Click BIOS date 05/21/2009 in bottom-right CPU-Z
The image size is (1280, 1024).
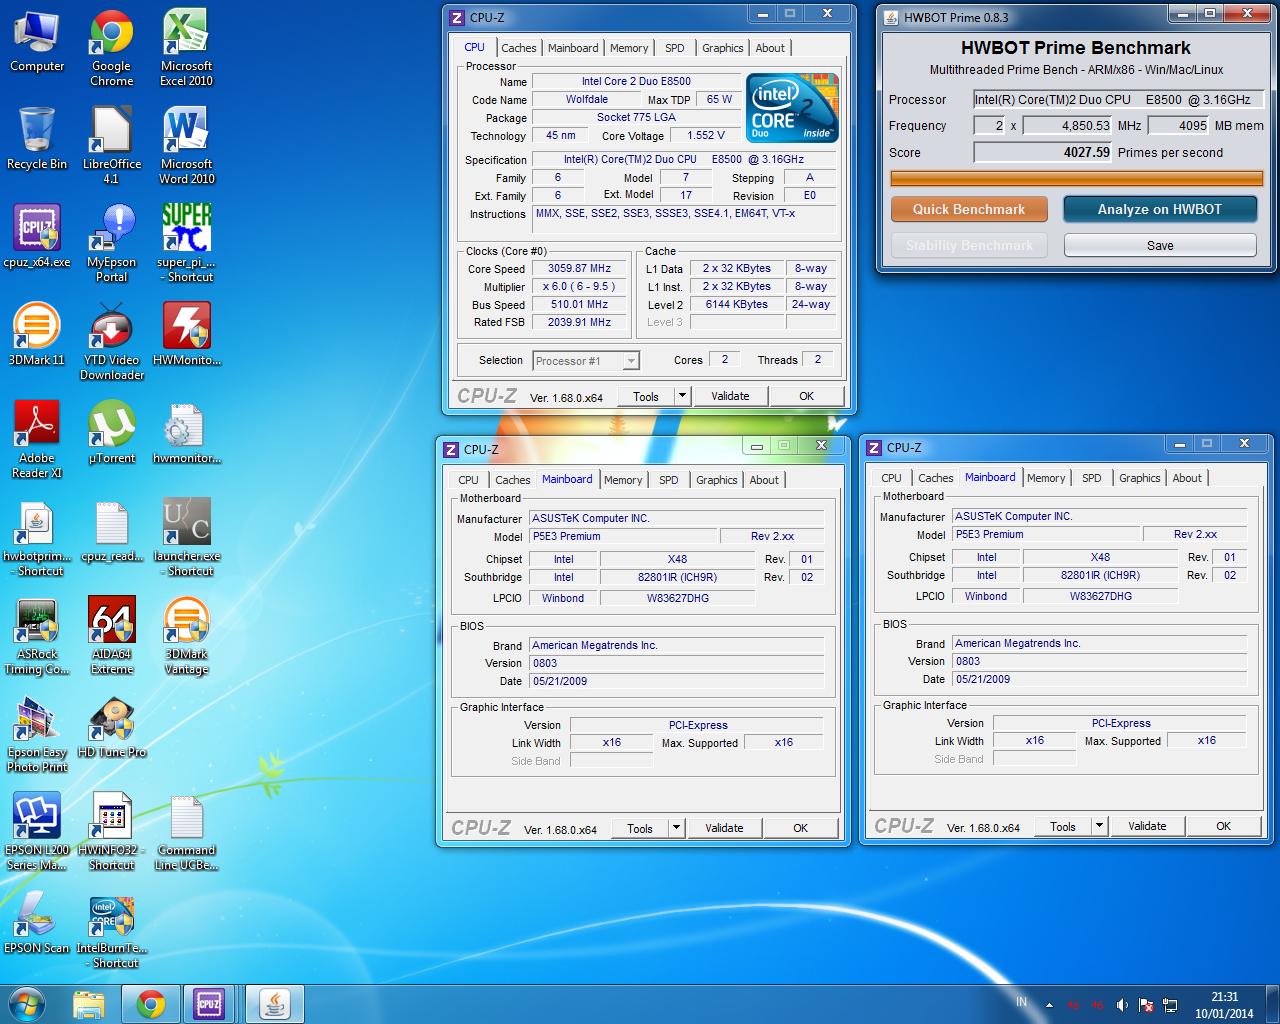1099,679
